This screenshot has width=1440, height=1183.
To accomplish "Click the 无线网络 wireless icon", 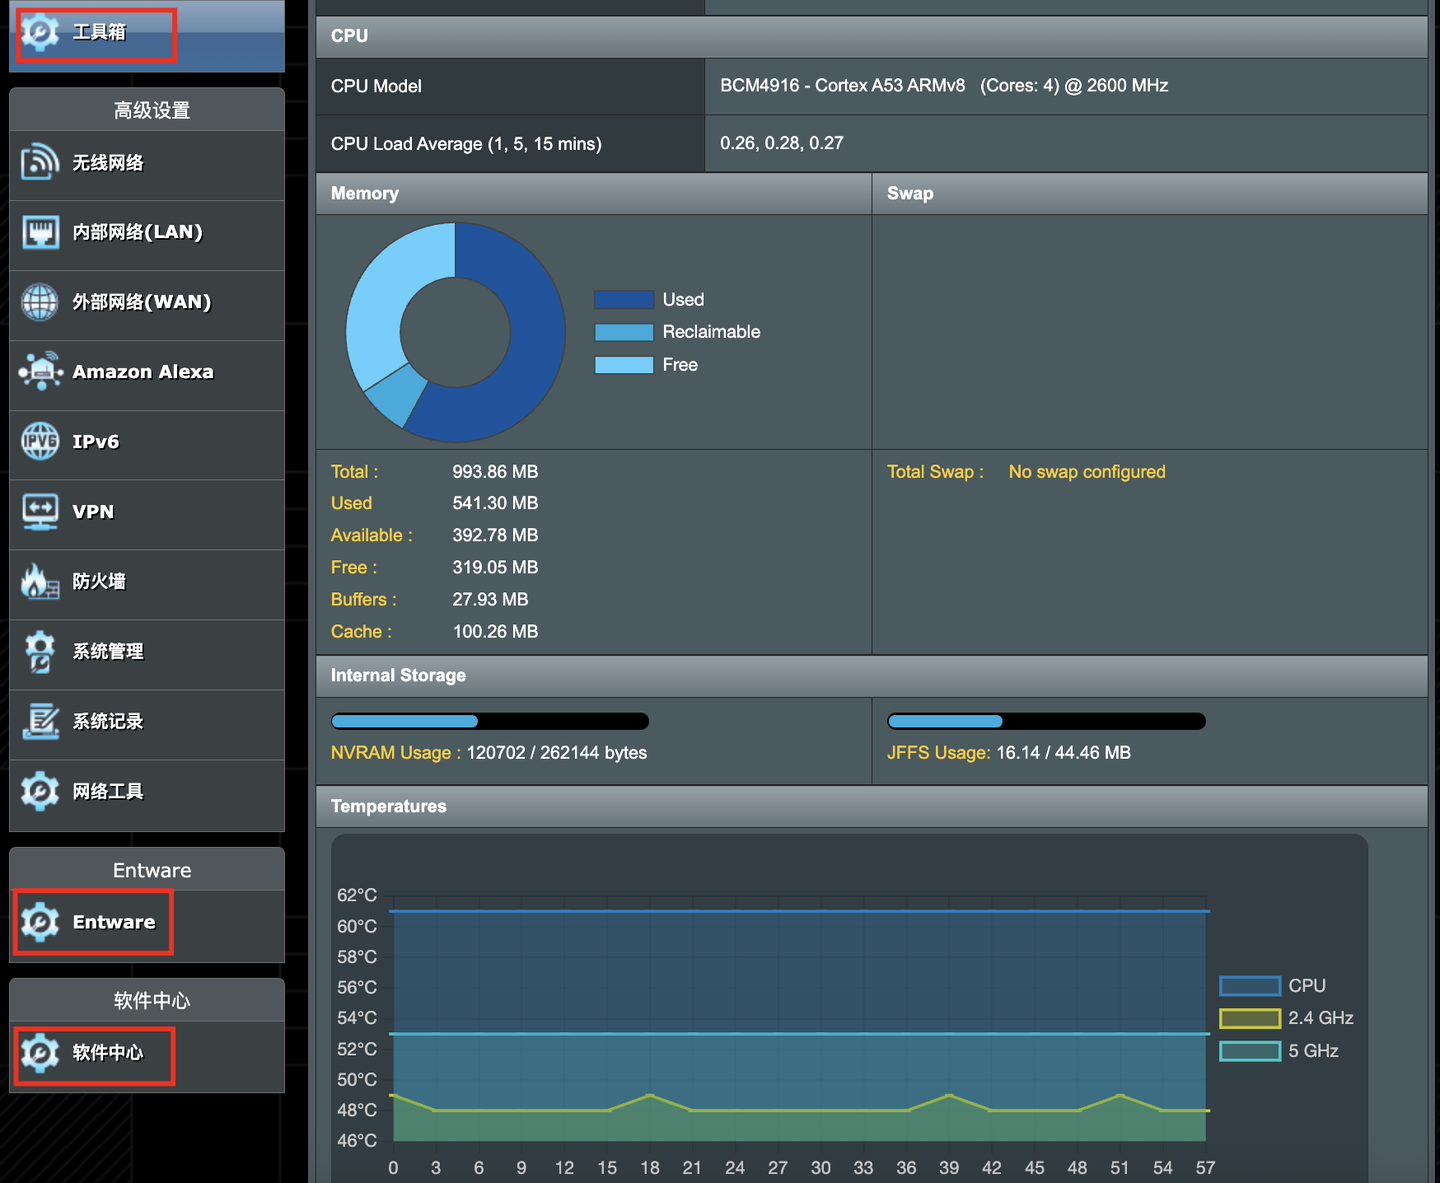I will 40,162.
